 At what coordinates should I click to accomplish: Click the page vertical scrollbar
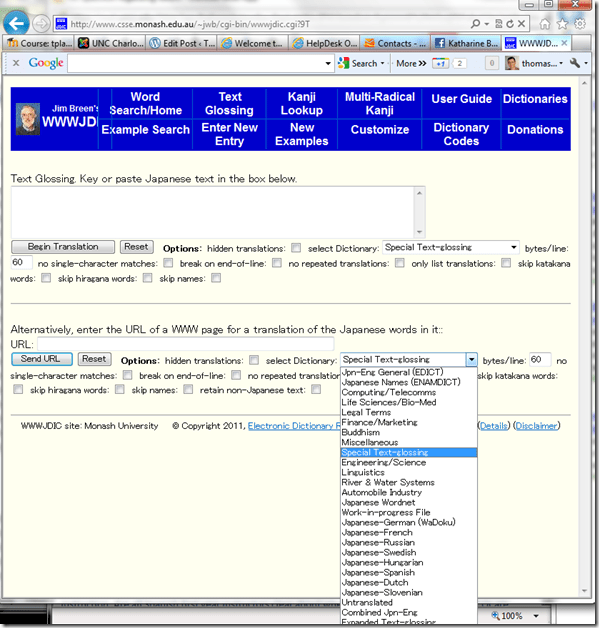(x=584, y=336)
